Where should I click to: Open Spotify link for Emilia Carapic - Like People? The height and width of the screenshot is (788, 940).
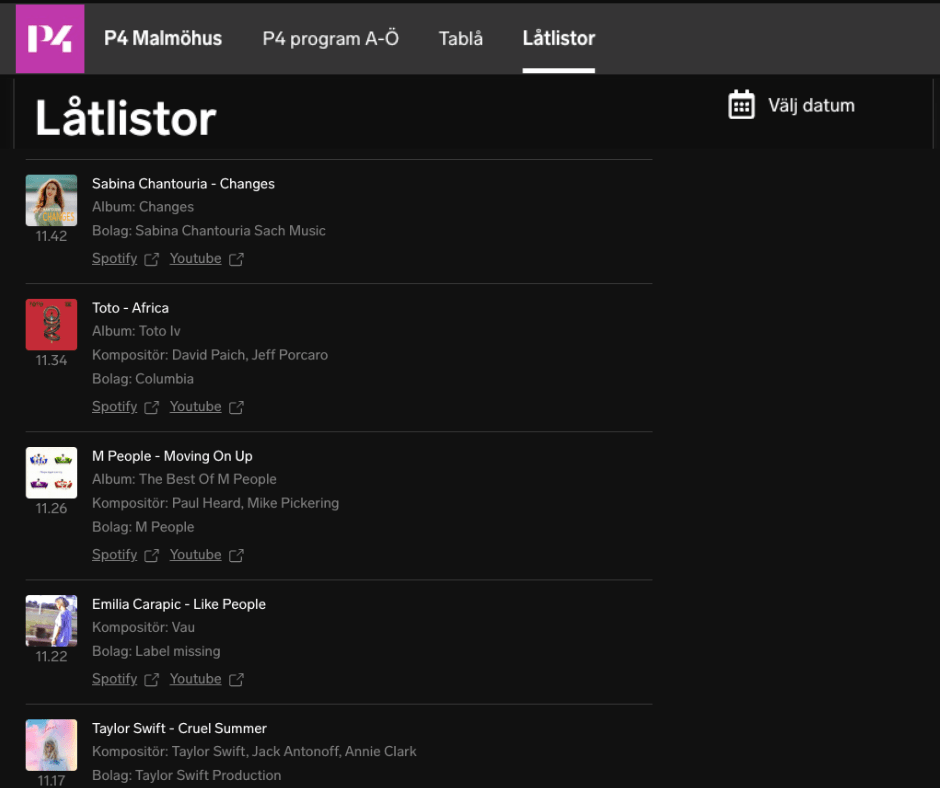click(114, 679)
